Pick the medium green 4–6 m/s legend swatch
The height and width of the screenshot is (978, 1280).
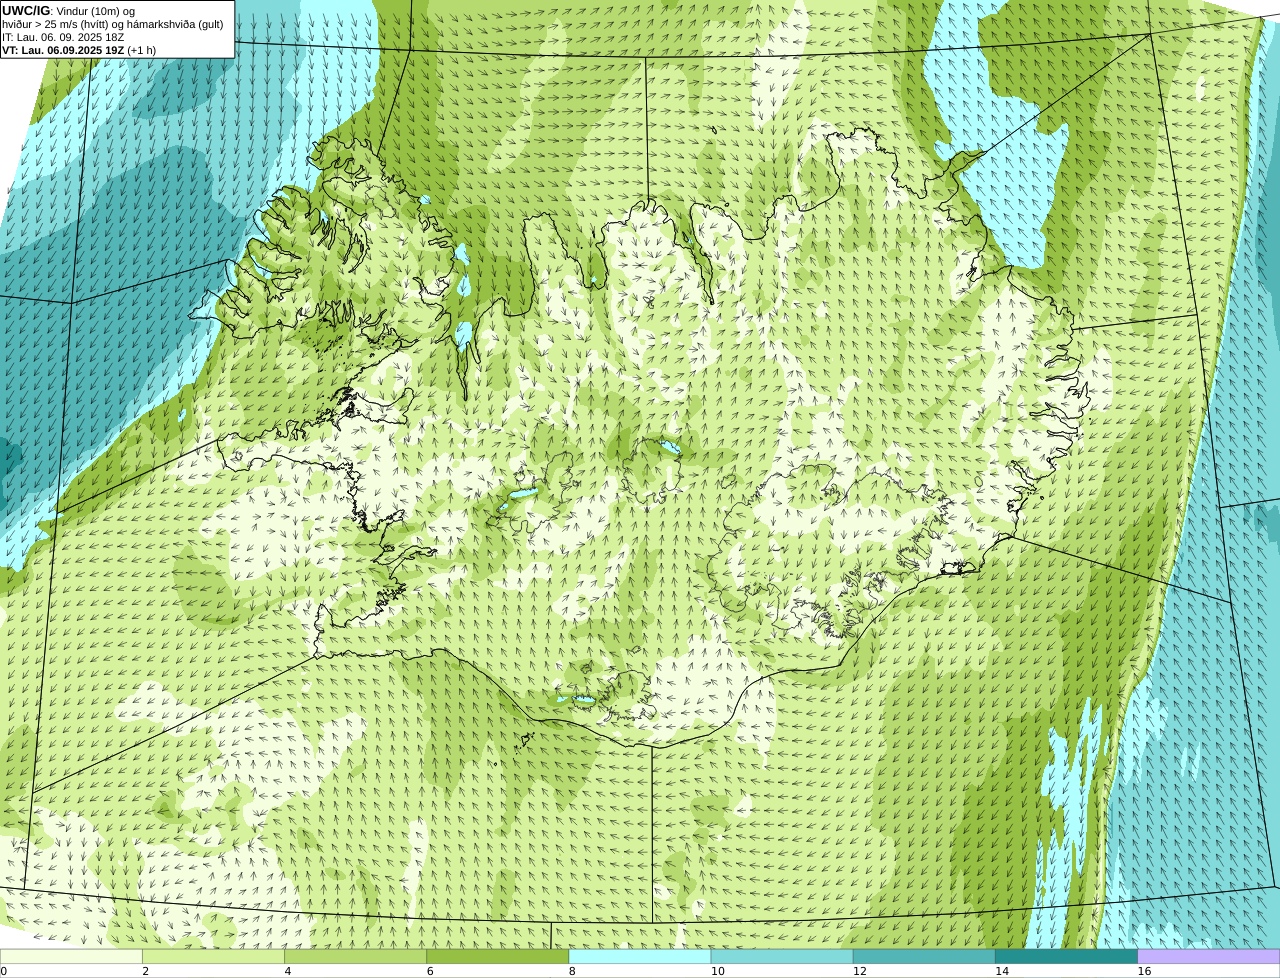point(355,956)
